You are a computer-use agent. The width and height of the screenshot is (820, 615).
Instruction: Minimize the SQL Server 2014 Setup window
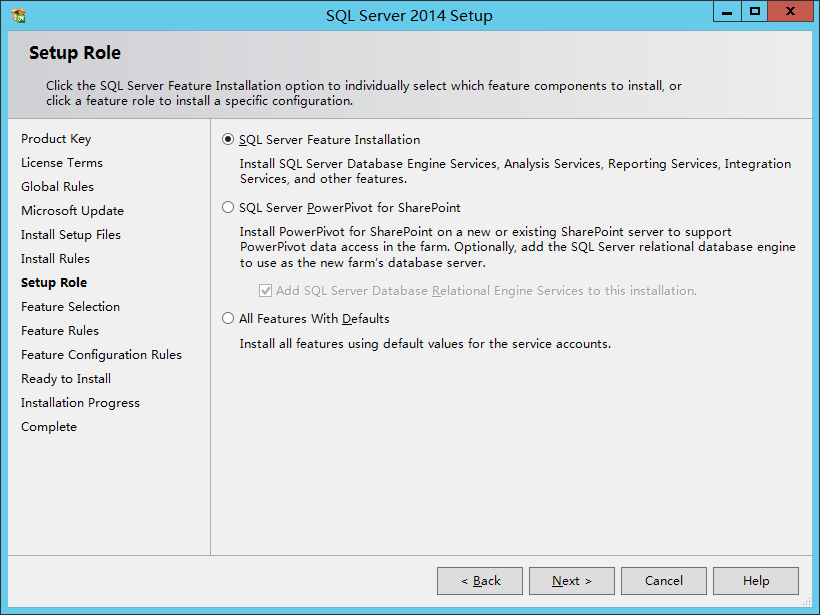(727, 12)
